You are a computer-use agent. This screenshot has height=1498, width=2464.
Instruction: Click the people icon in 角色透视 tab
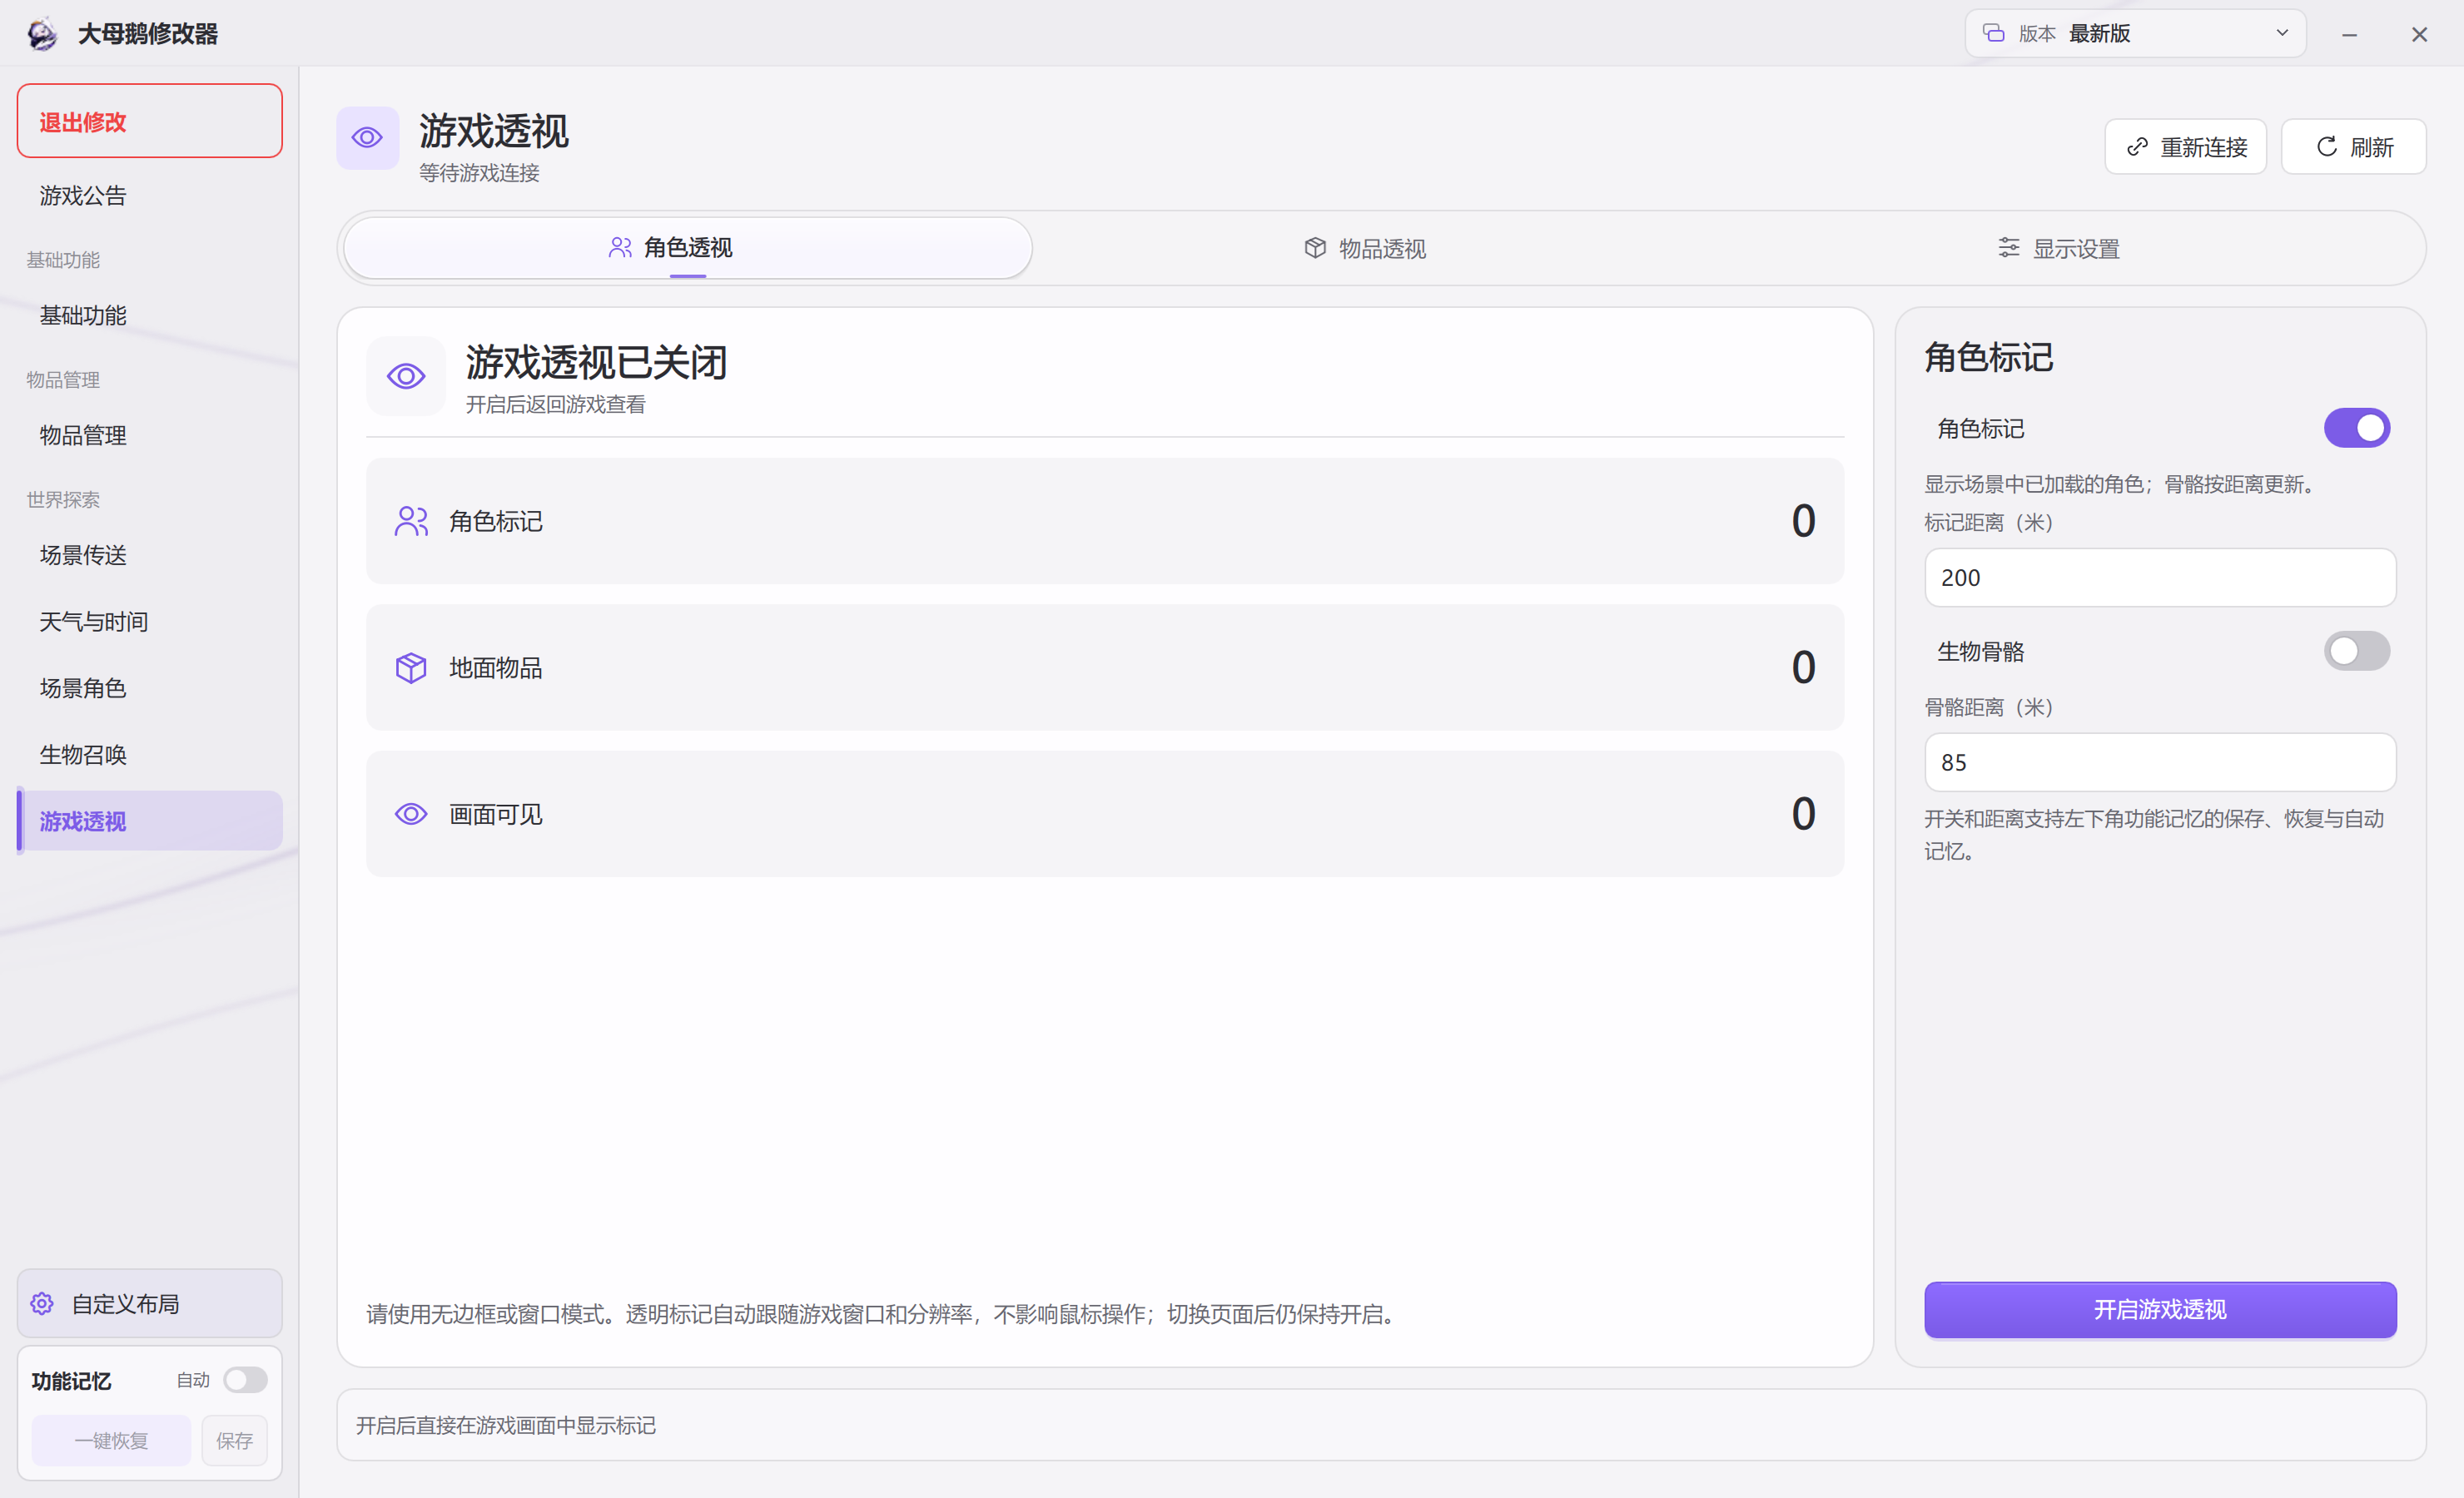620,247
